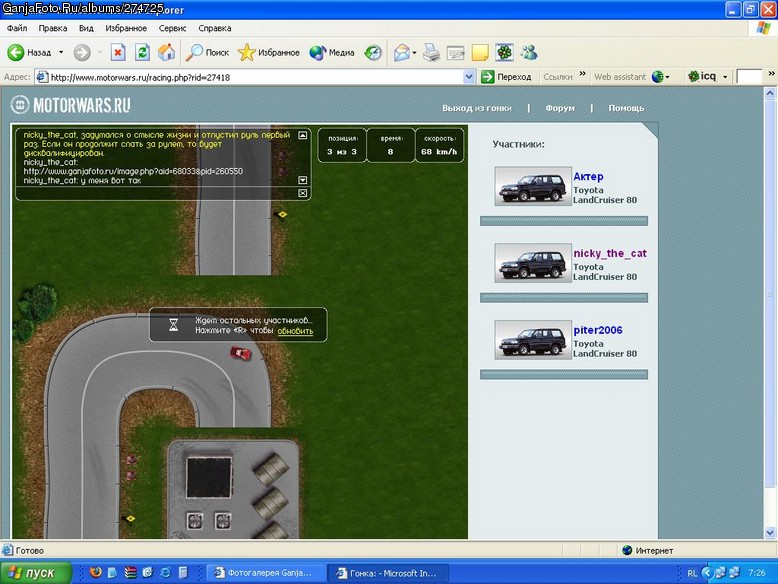Image resolution: width=778 pixels, height=584 pixels.
Task: Open the Messenger people icon
Action: tap(529, 52)
